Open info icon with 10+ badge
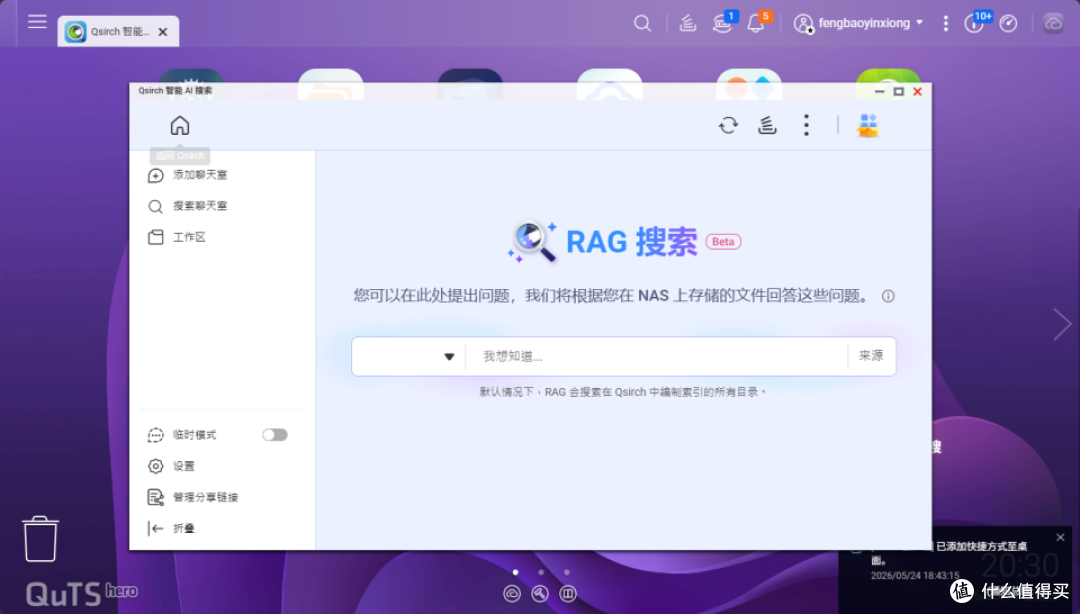This screenshot has height=614, width=1080. 975,23
